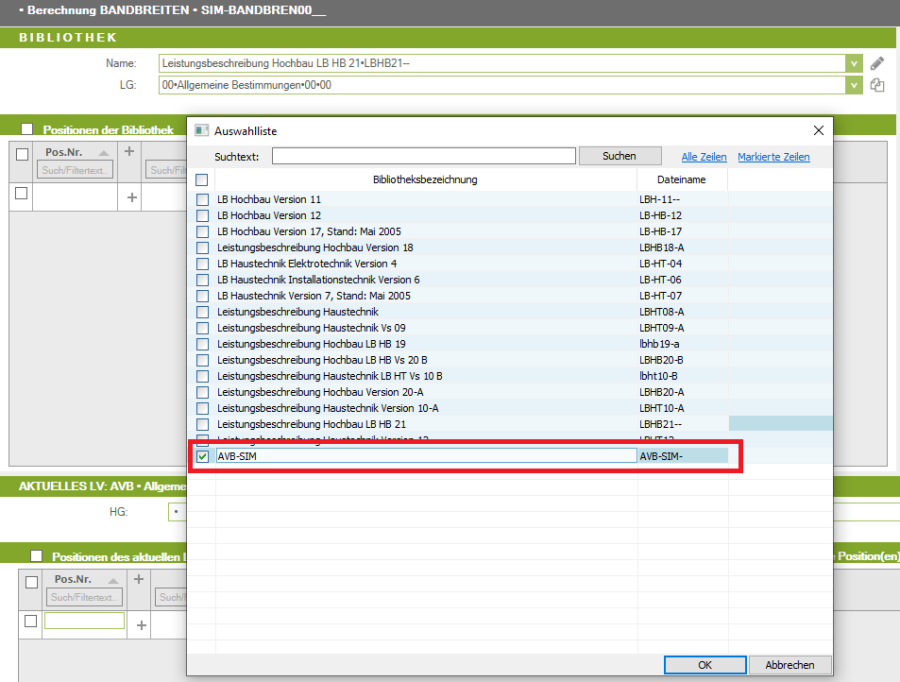The image size is (900, 682).
Task: Tick the checkbox for LB Hochbau Version 11
Action: (x=203, y=200)
